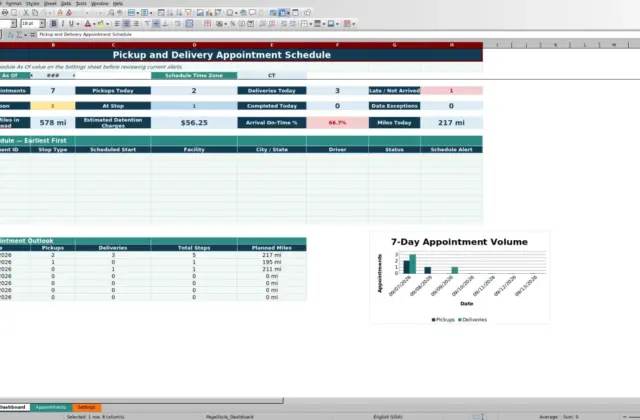
Task: Click the Clear Direct Formatting icon
Action: coord(69,13)
